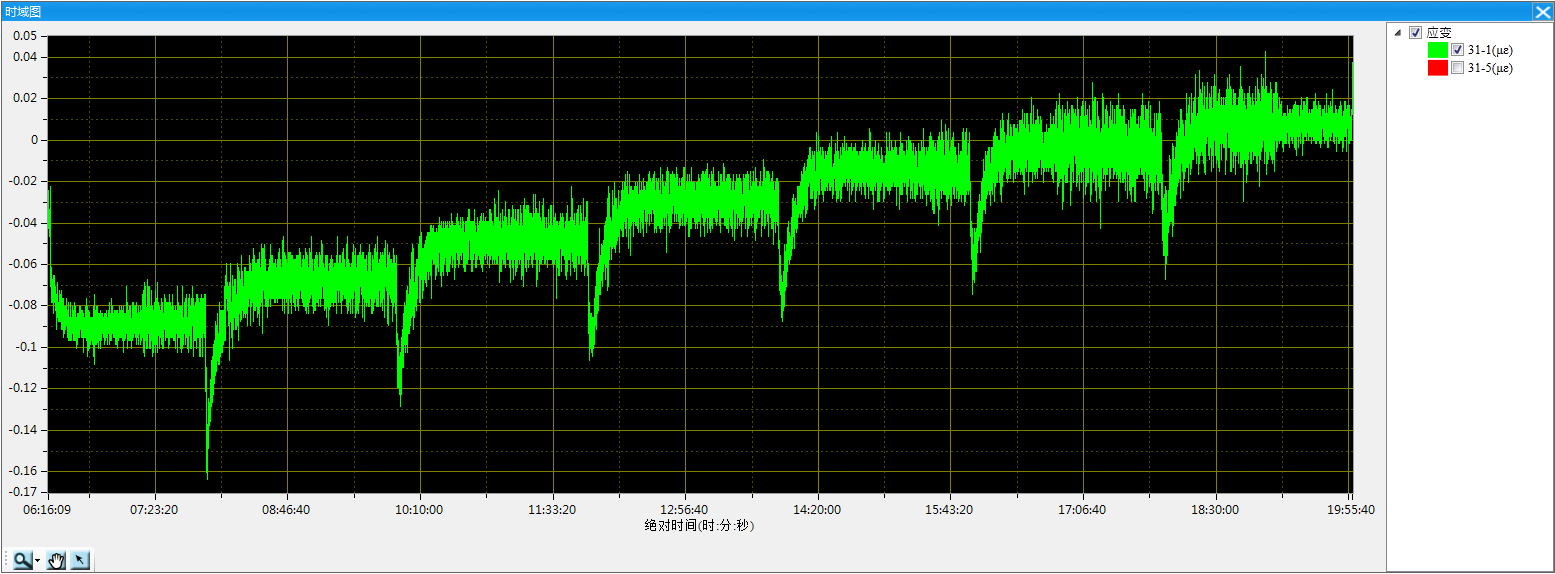Click the 绝对时间(时:分:秒) axis label
1555x574 pixels.
click(x=699, y=525)
